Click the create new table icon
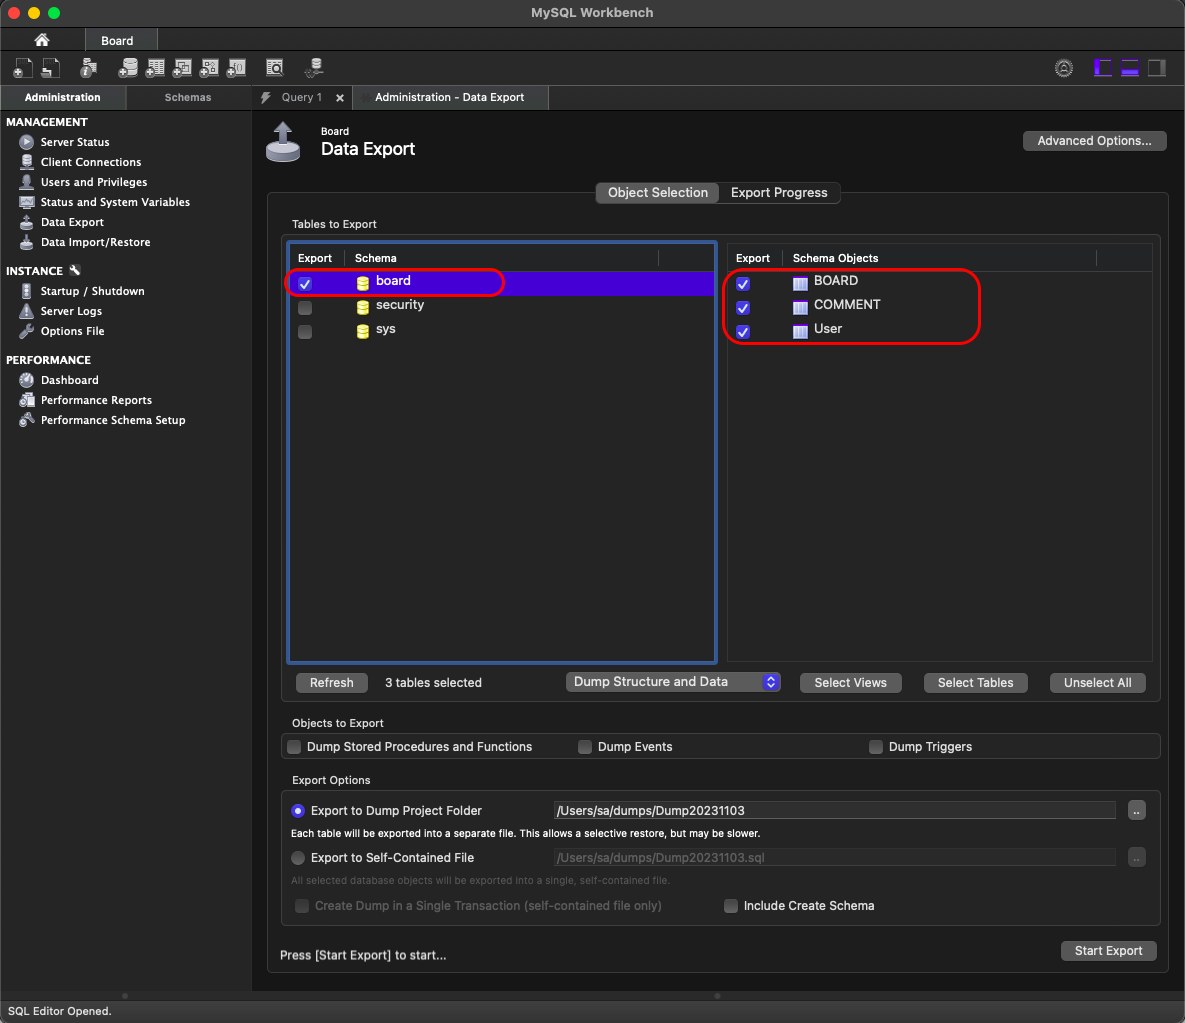 coord(155,68)
